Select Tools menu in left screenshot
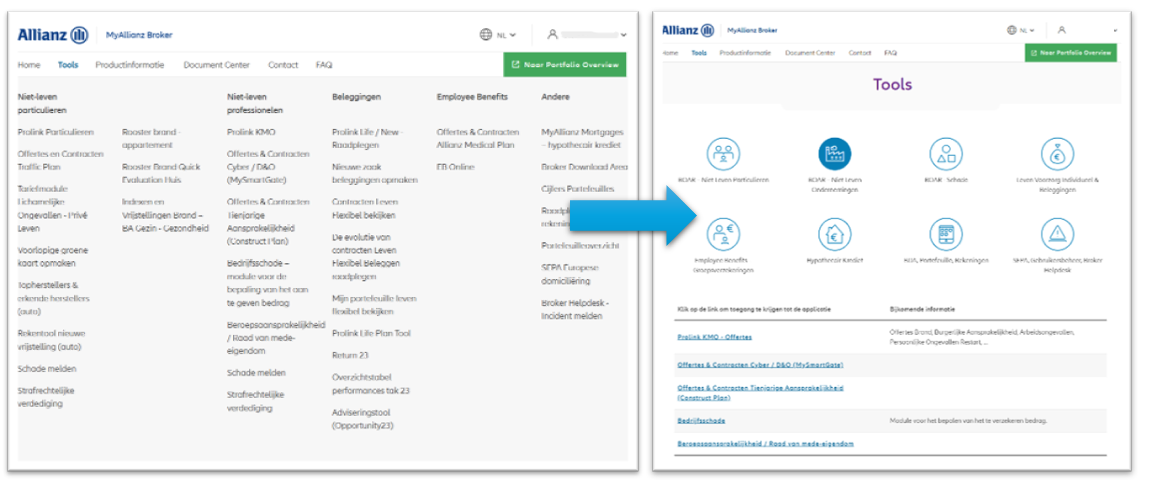 (67, 65)
